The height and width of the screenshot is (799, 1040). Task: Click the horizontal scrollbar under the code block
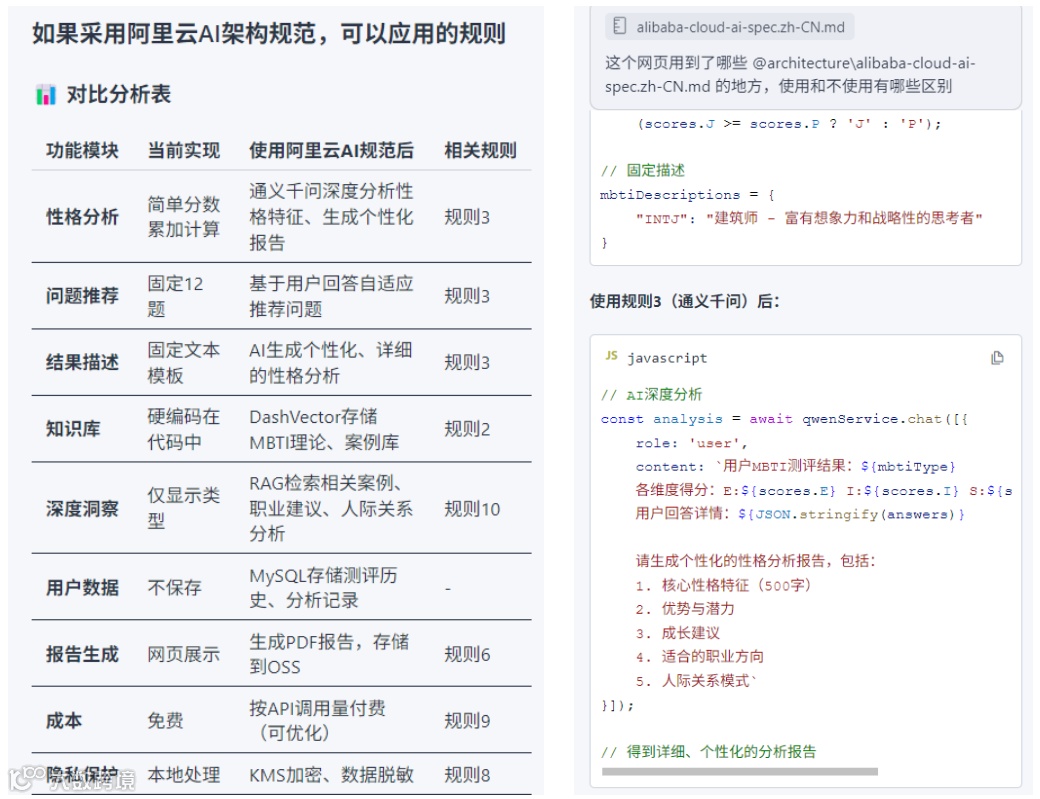pos(740,771)
